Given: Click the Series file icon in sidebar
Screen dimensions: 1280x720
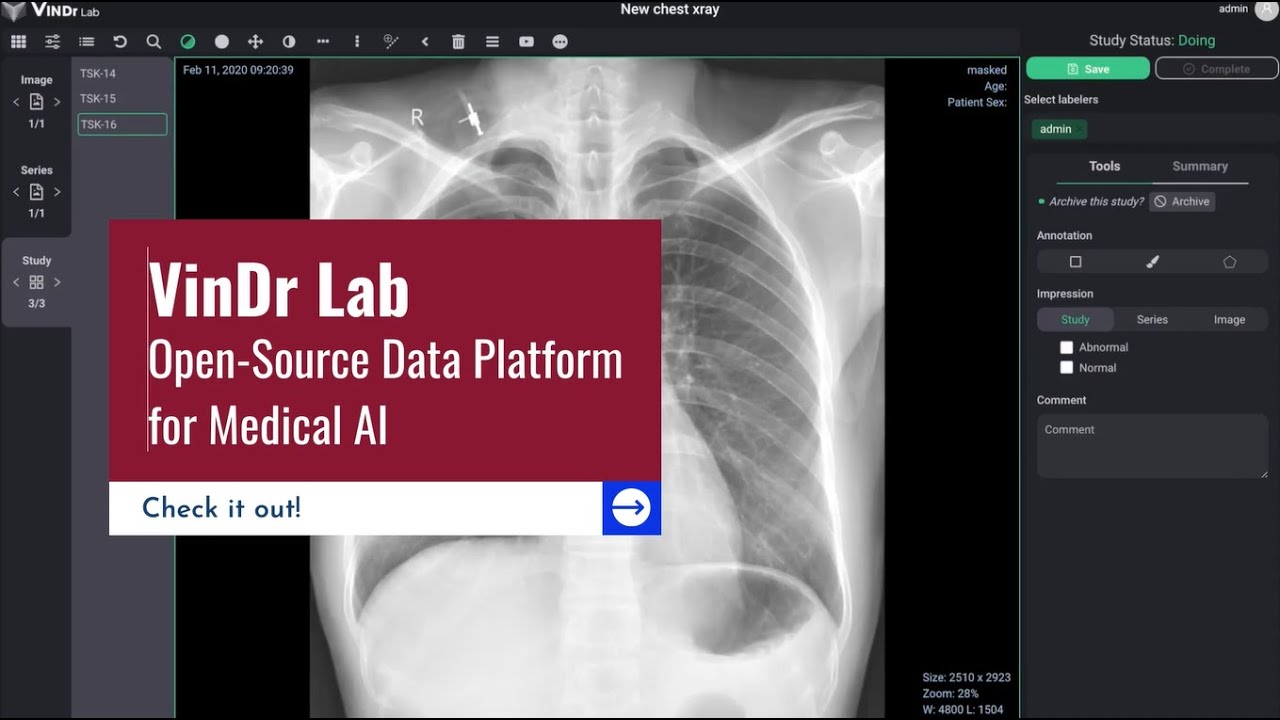Looking at the screenshot, I should click(36, 191).
